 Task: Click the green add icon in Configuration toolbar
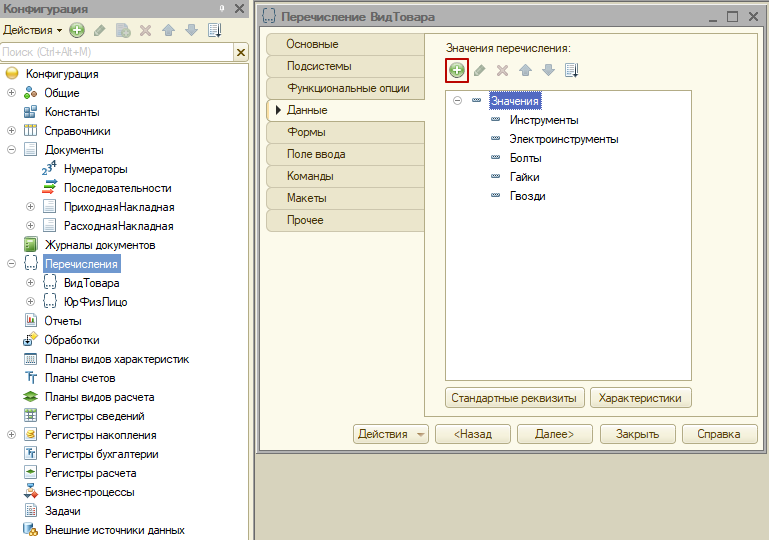coord(77,30)
